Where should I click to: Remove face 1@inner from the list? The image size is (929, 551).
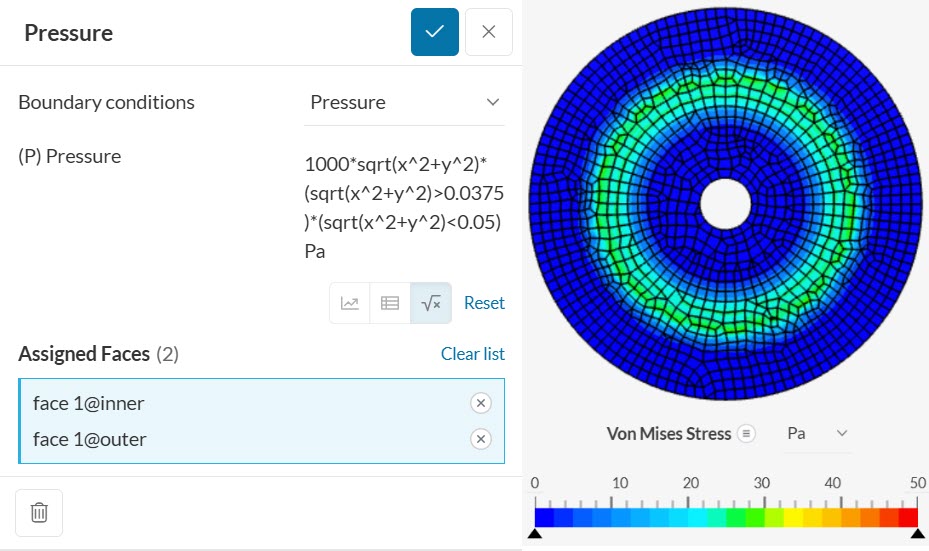[x=480, y=403]
